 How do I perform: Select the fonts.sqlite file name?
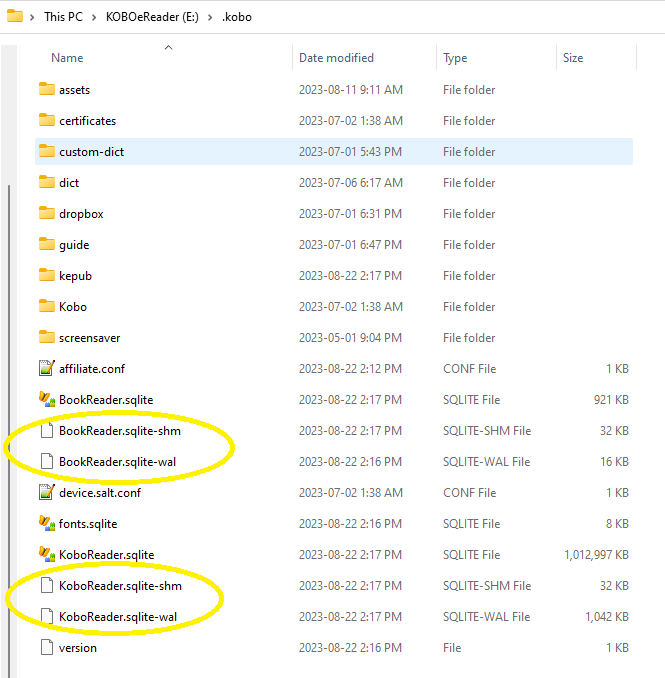pos(88,524)
